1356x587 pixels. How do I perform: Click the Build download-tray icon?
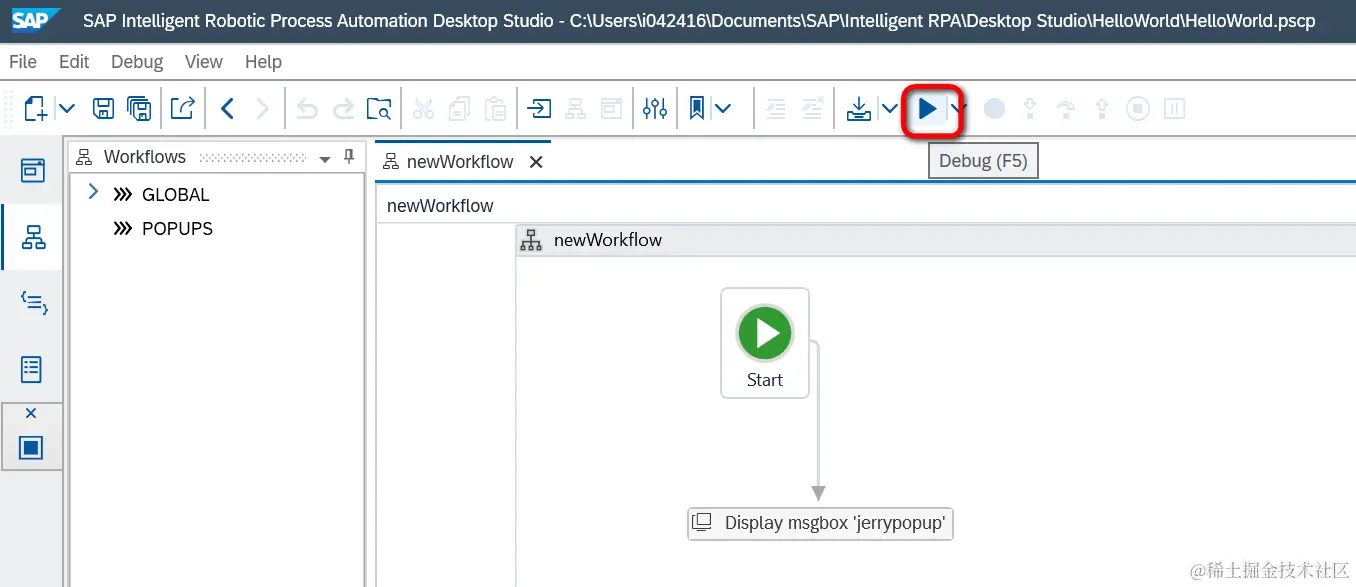(x=858, y=108)
